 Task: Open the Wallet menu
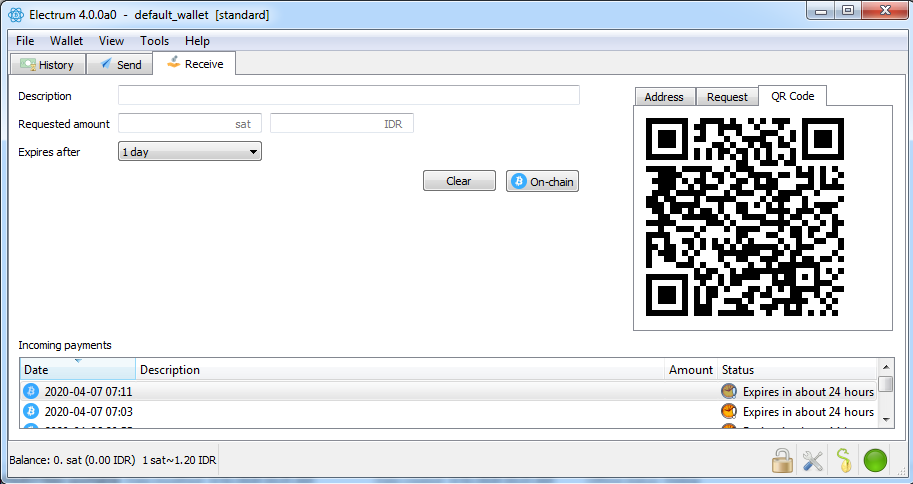(66, 41)
